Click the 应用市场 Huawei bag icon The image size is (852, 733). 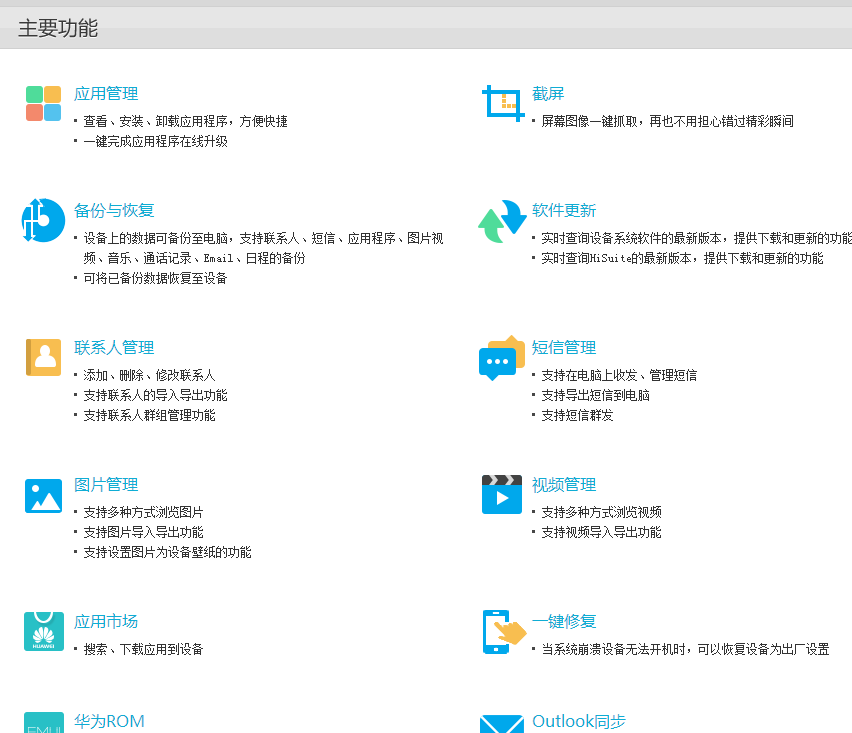tap(43, 631)
